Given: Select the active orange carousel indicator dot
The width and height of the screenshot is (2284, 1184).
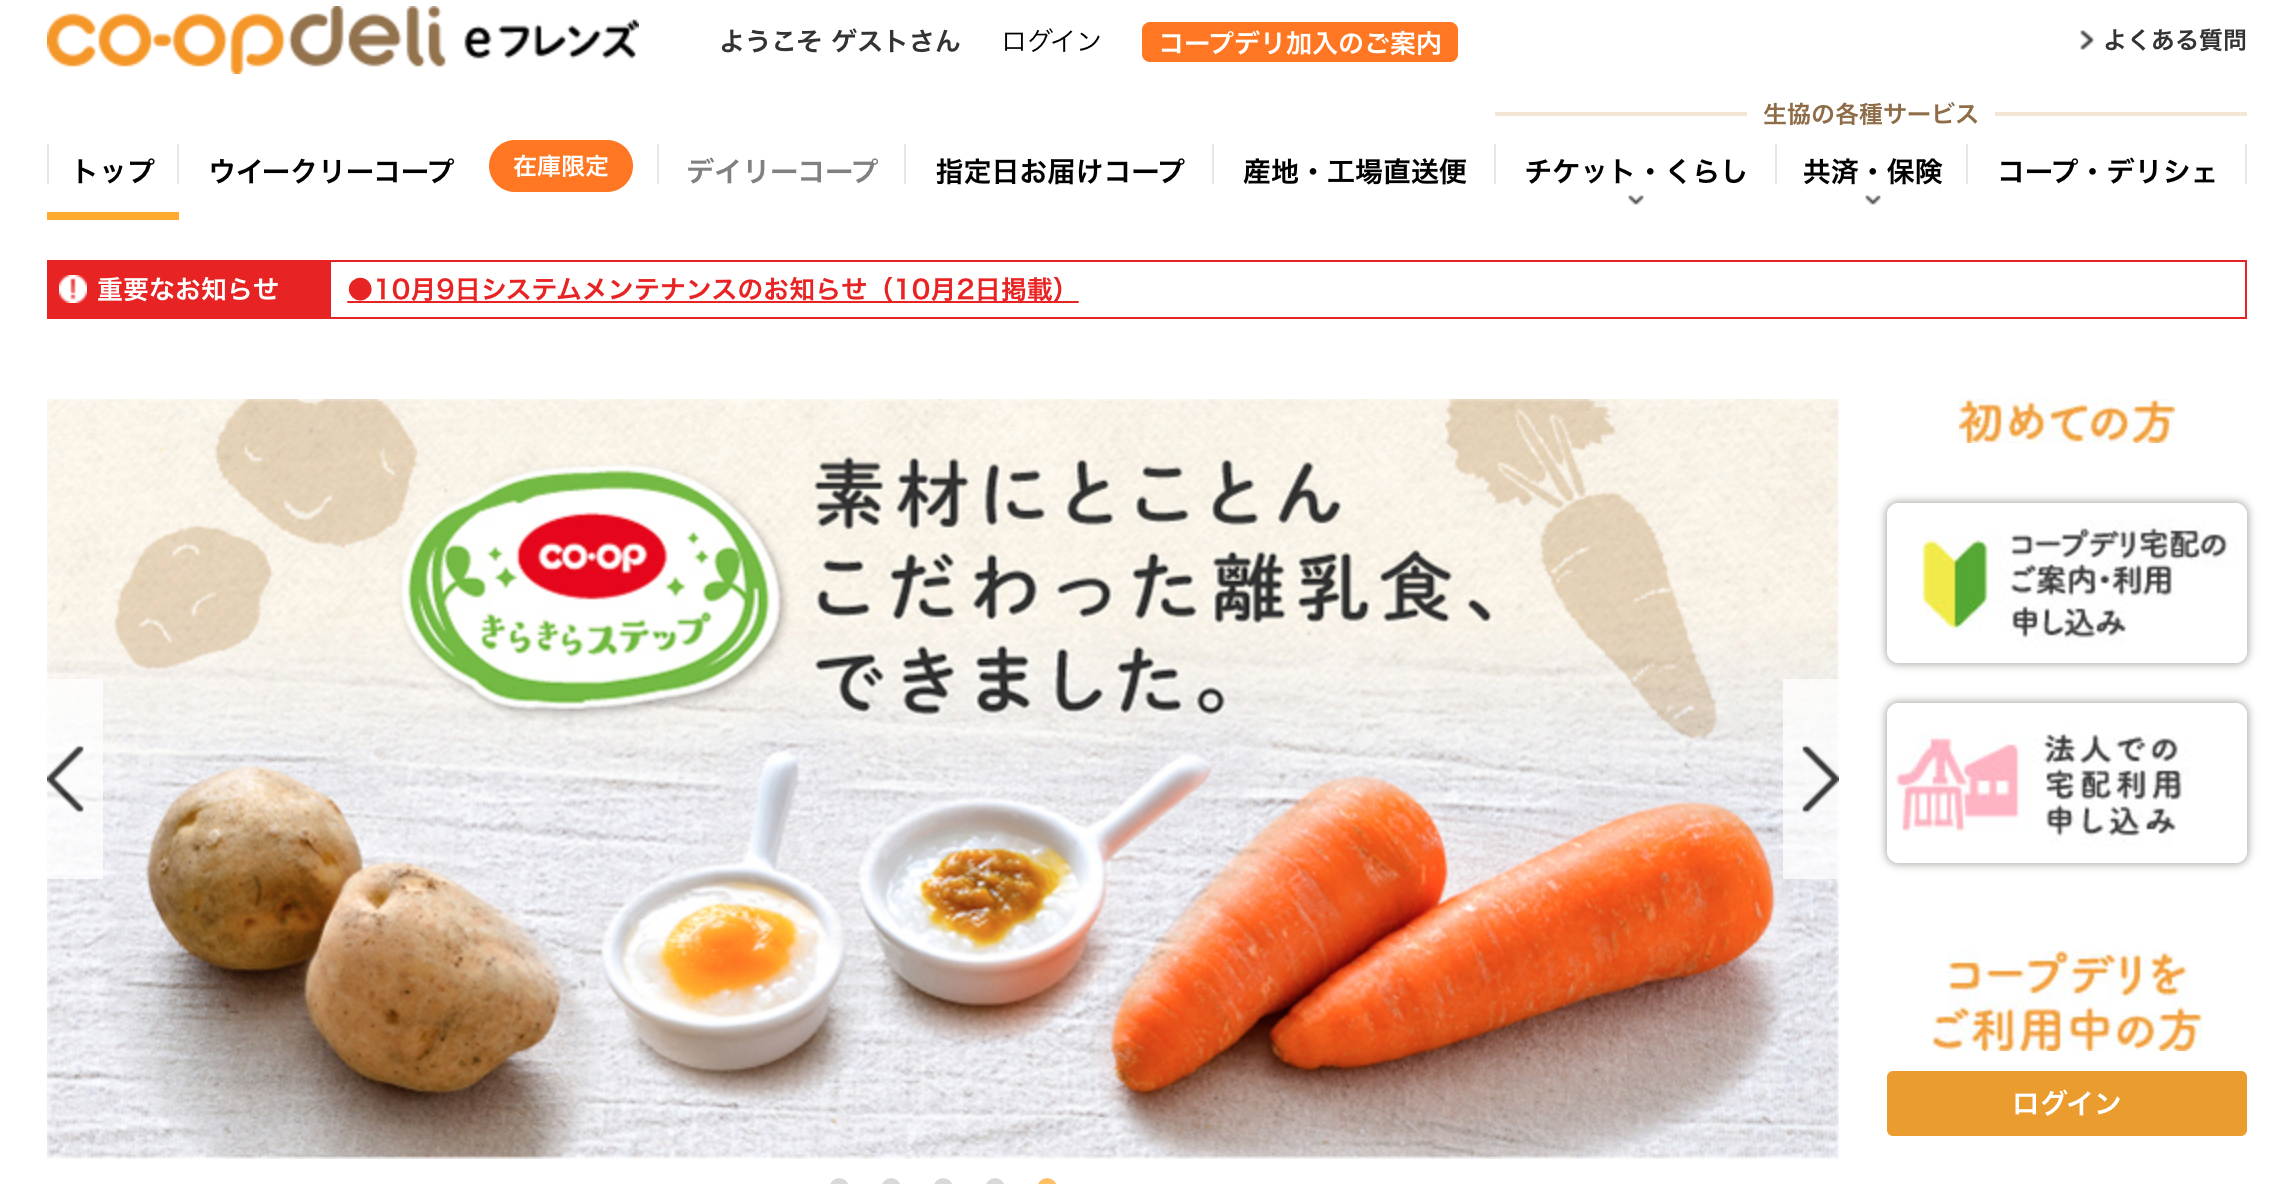Looking at the screenshot, I should click(x=1047, y=1181).
